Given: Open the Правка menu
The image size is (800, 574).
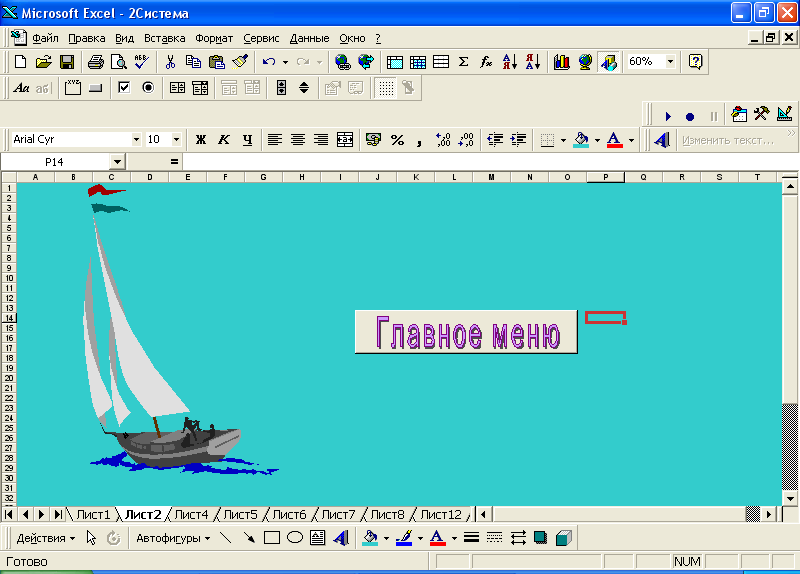Looking at the screenshot, I should pyautogui.click(x=87, y=38).
